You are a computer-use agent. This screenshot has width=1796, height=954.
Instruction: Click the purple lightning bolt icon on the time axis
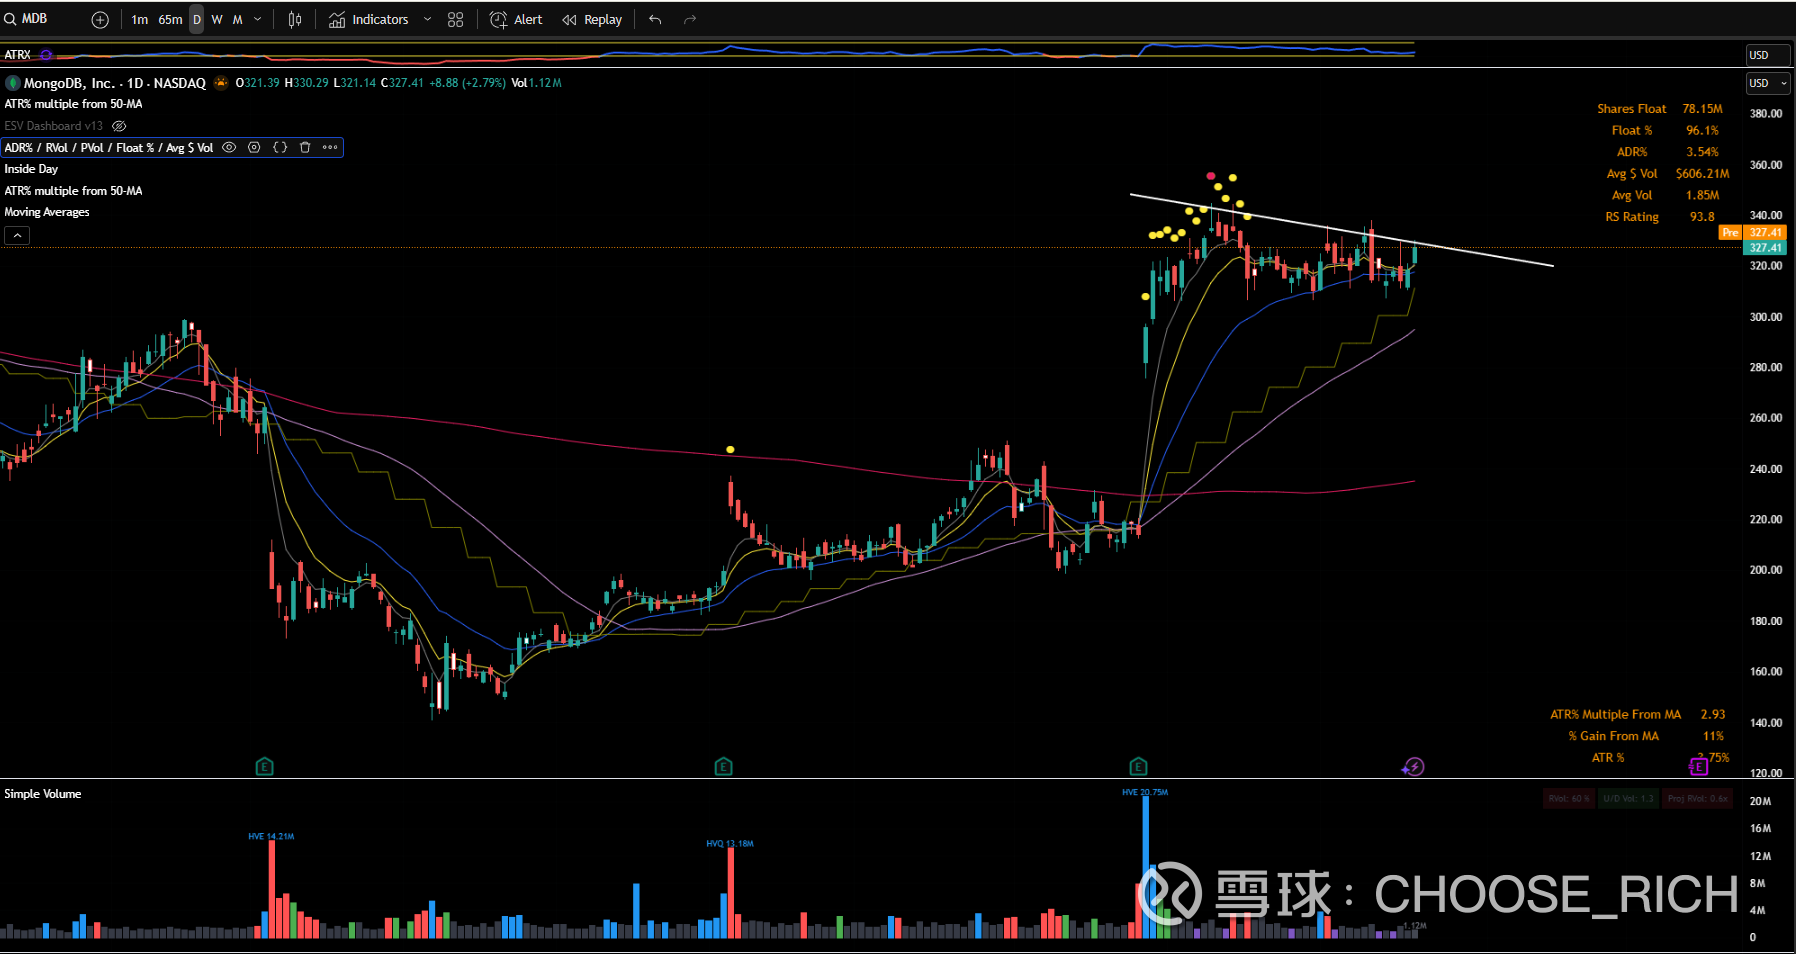point(1413,767)
